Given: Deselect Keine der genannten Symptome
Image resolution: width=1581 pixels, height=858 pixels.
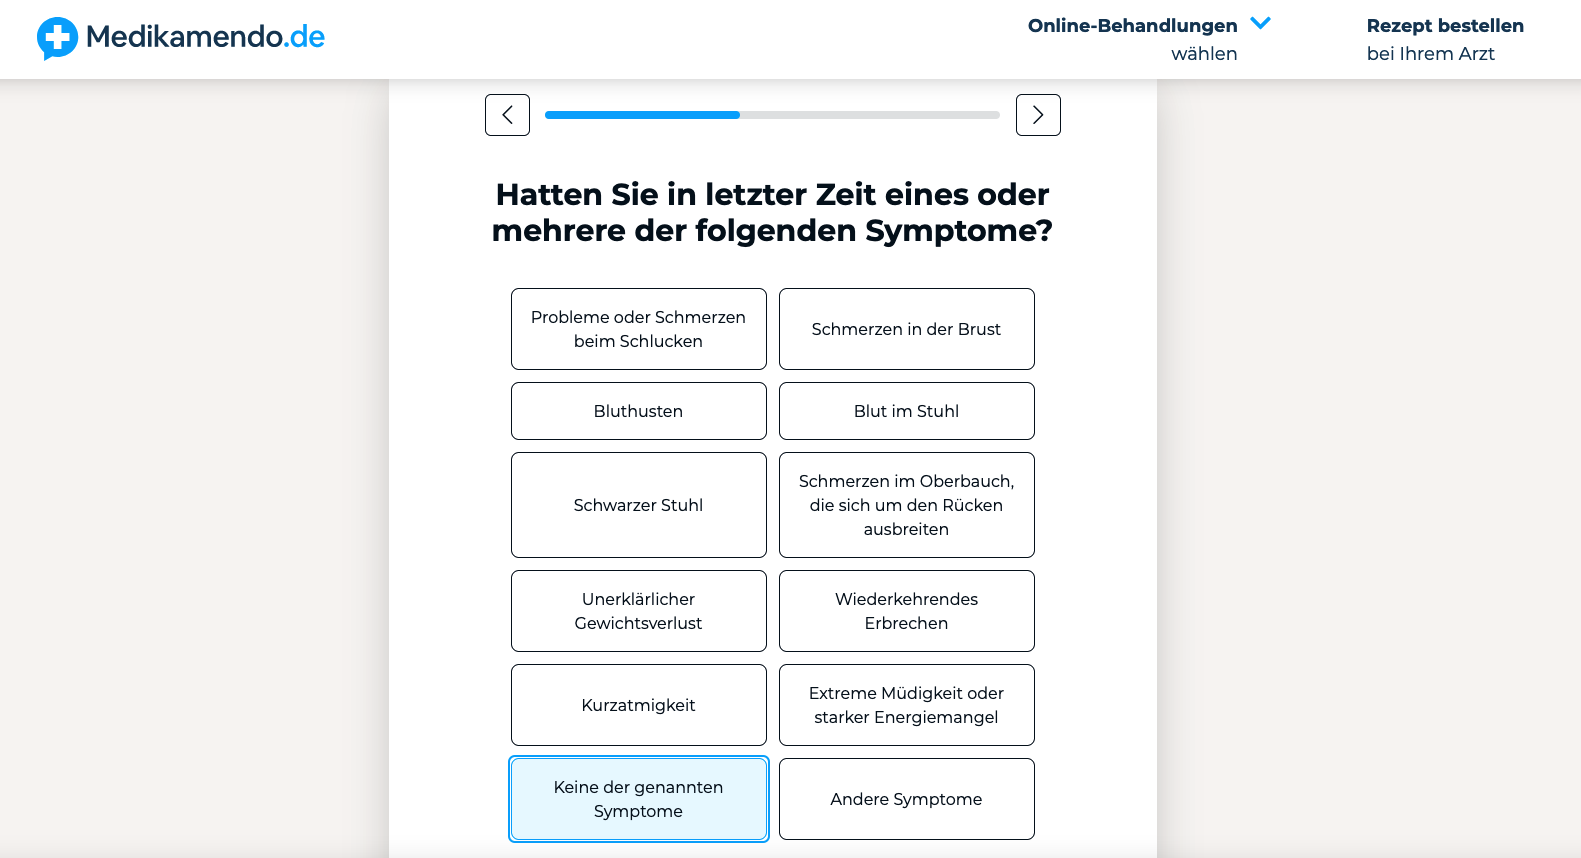Looking at the screenshot, I should coord(638,799).
